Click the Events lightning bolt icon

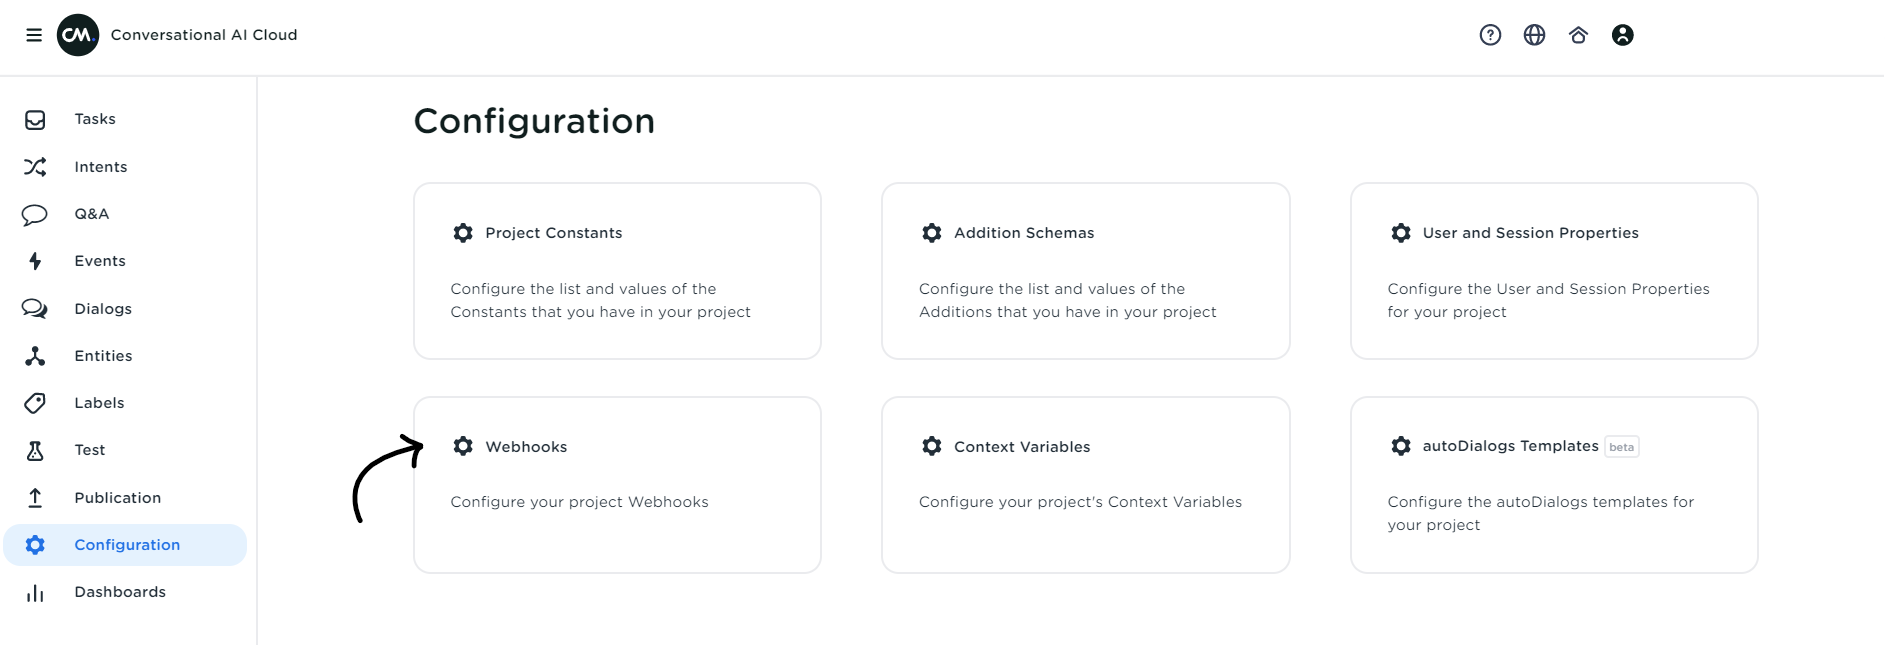point(35,261)
